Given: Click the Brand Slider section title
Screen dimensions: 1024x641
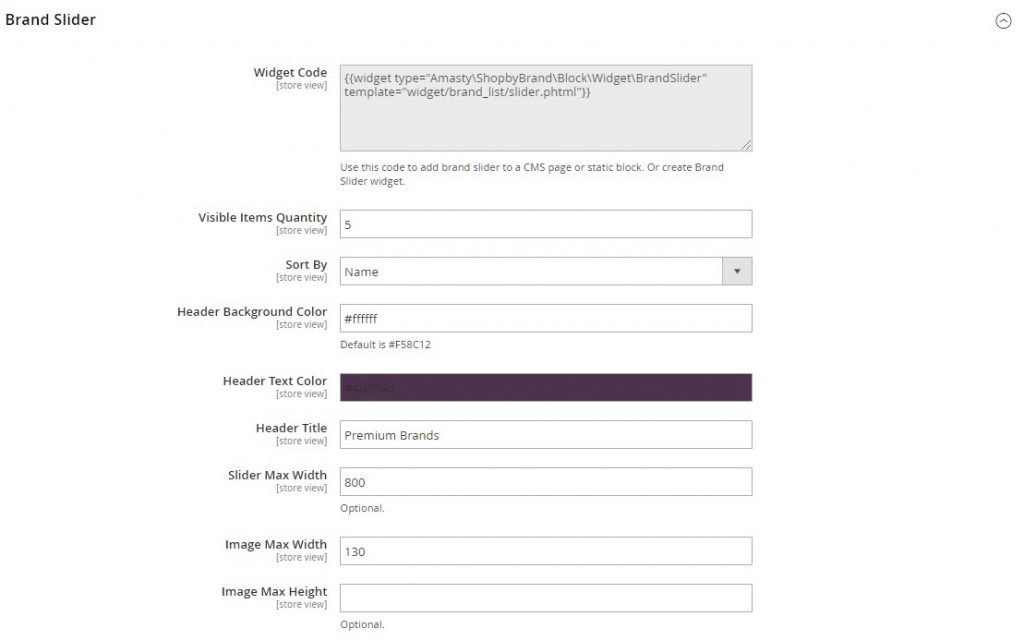Looking at the screenshot, I should point(51,20).
